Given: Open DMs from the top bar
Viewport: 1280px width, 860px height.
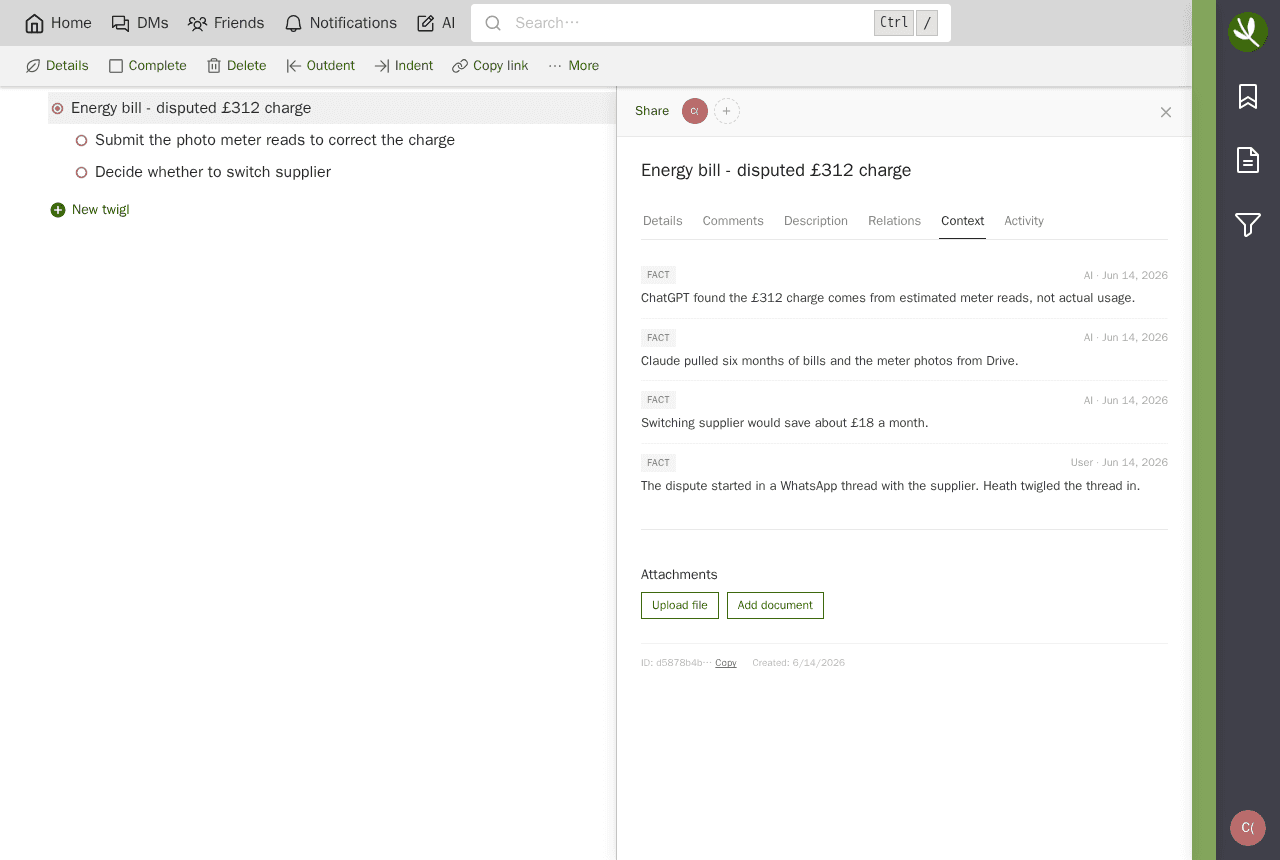Looking at the screenshot, I should (139, 23).
